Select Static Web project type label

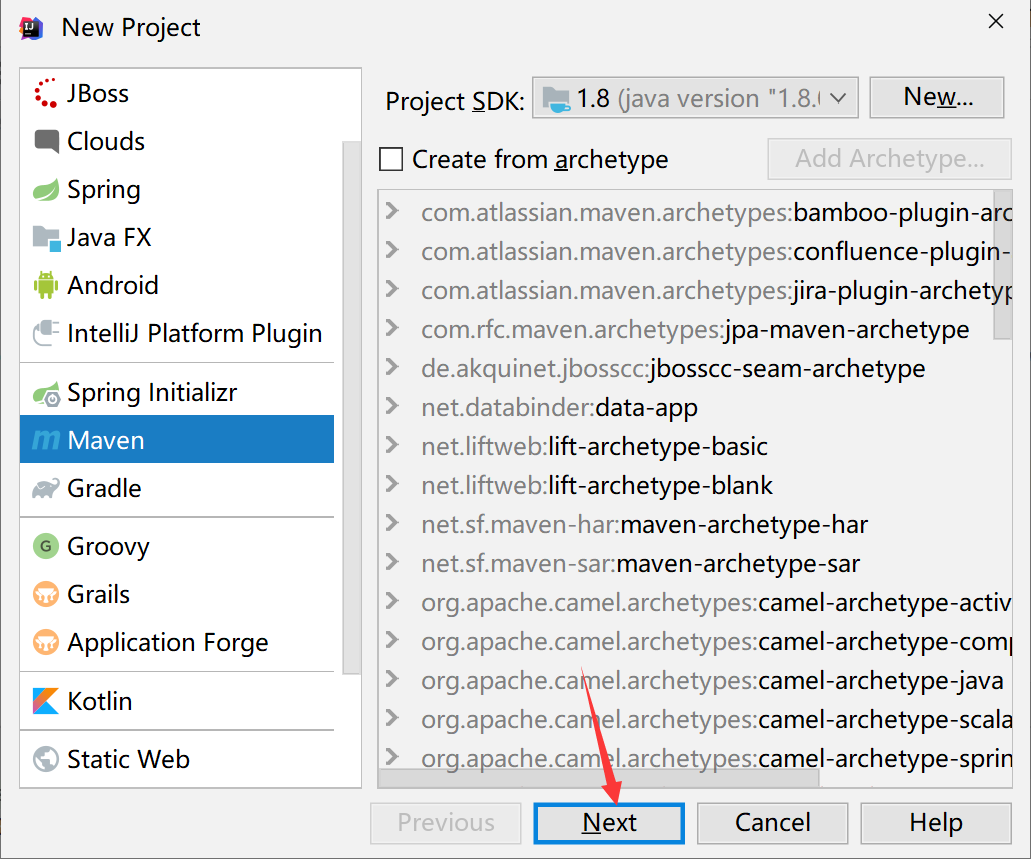(128, 759)
